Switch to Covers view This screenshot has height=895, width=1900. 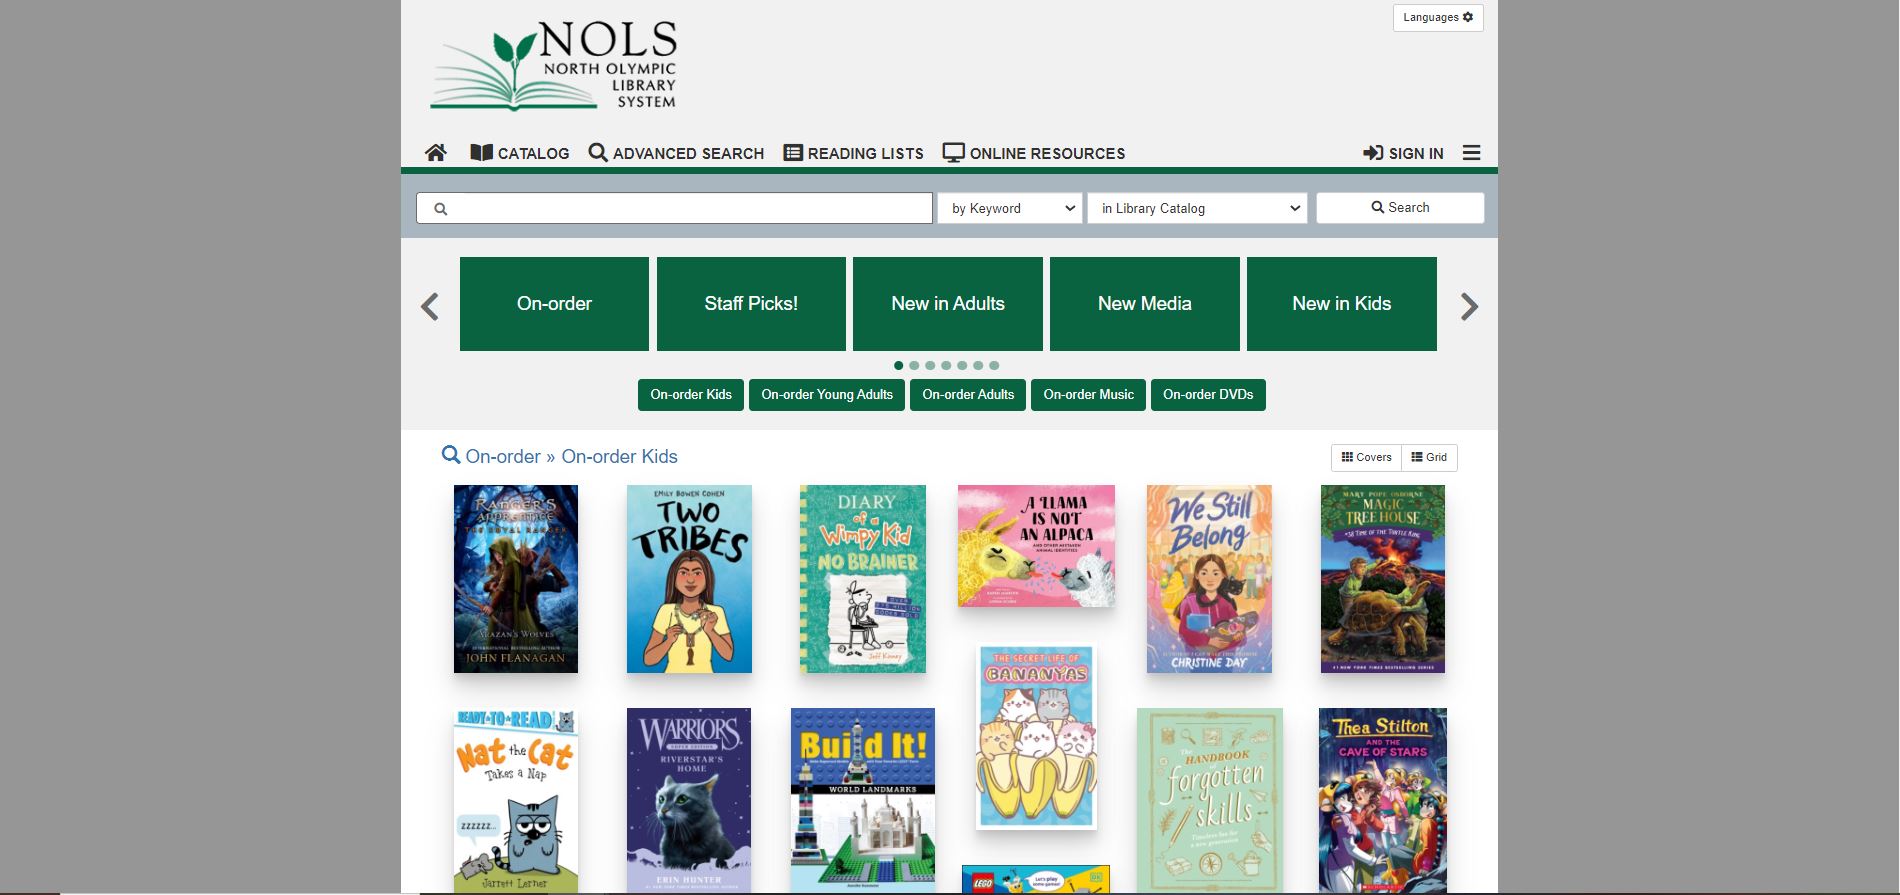click(1366, 457)
